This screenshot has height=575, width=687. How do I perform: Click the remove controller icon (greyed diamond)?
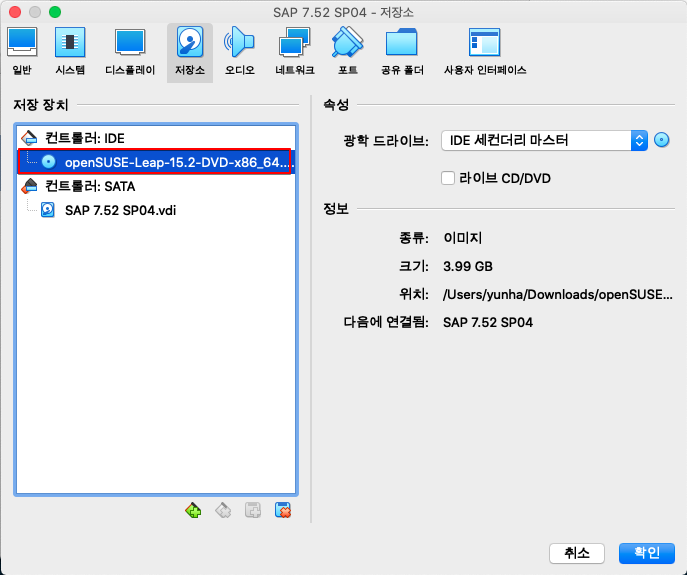click(223, 511)
